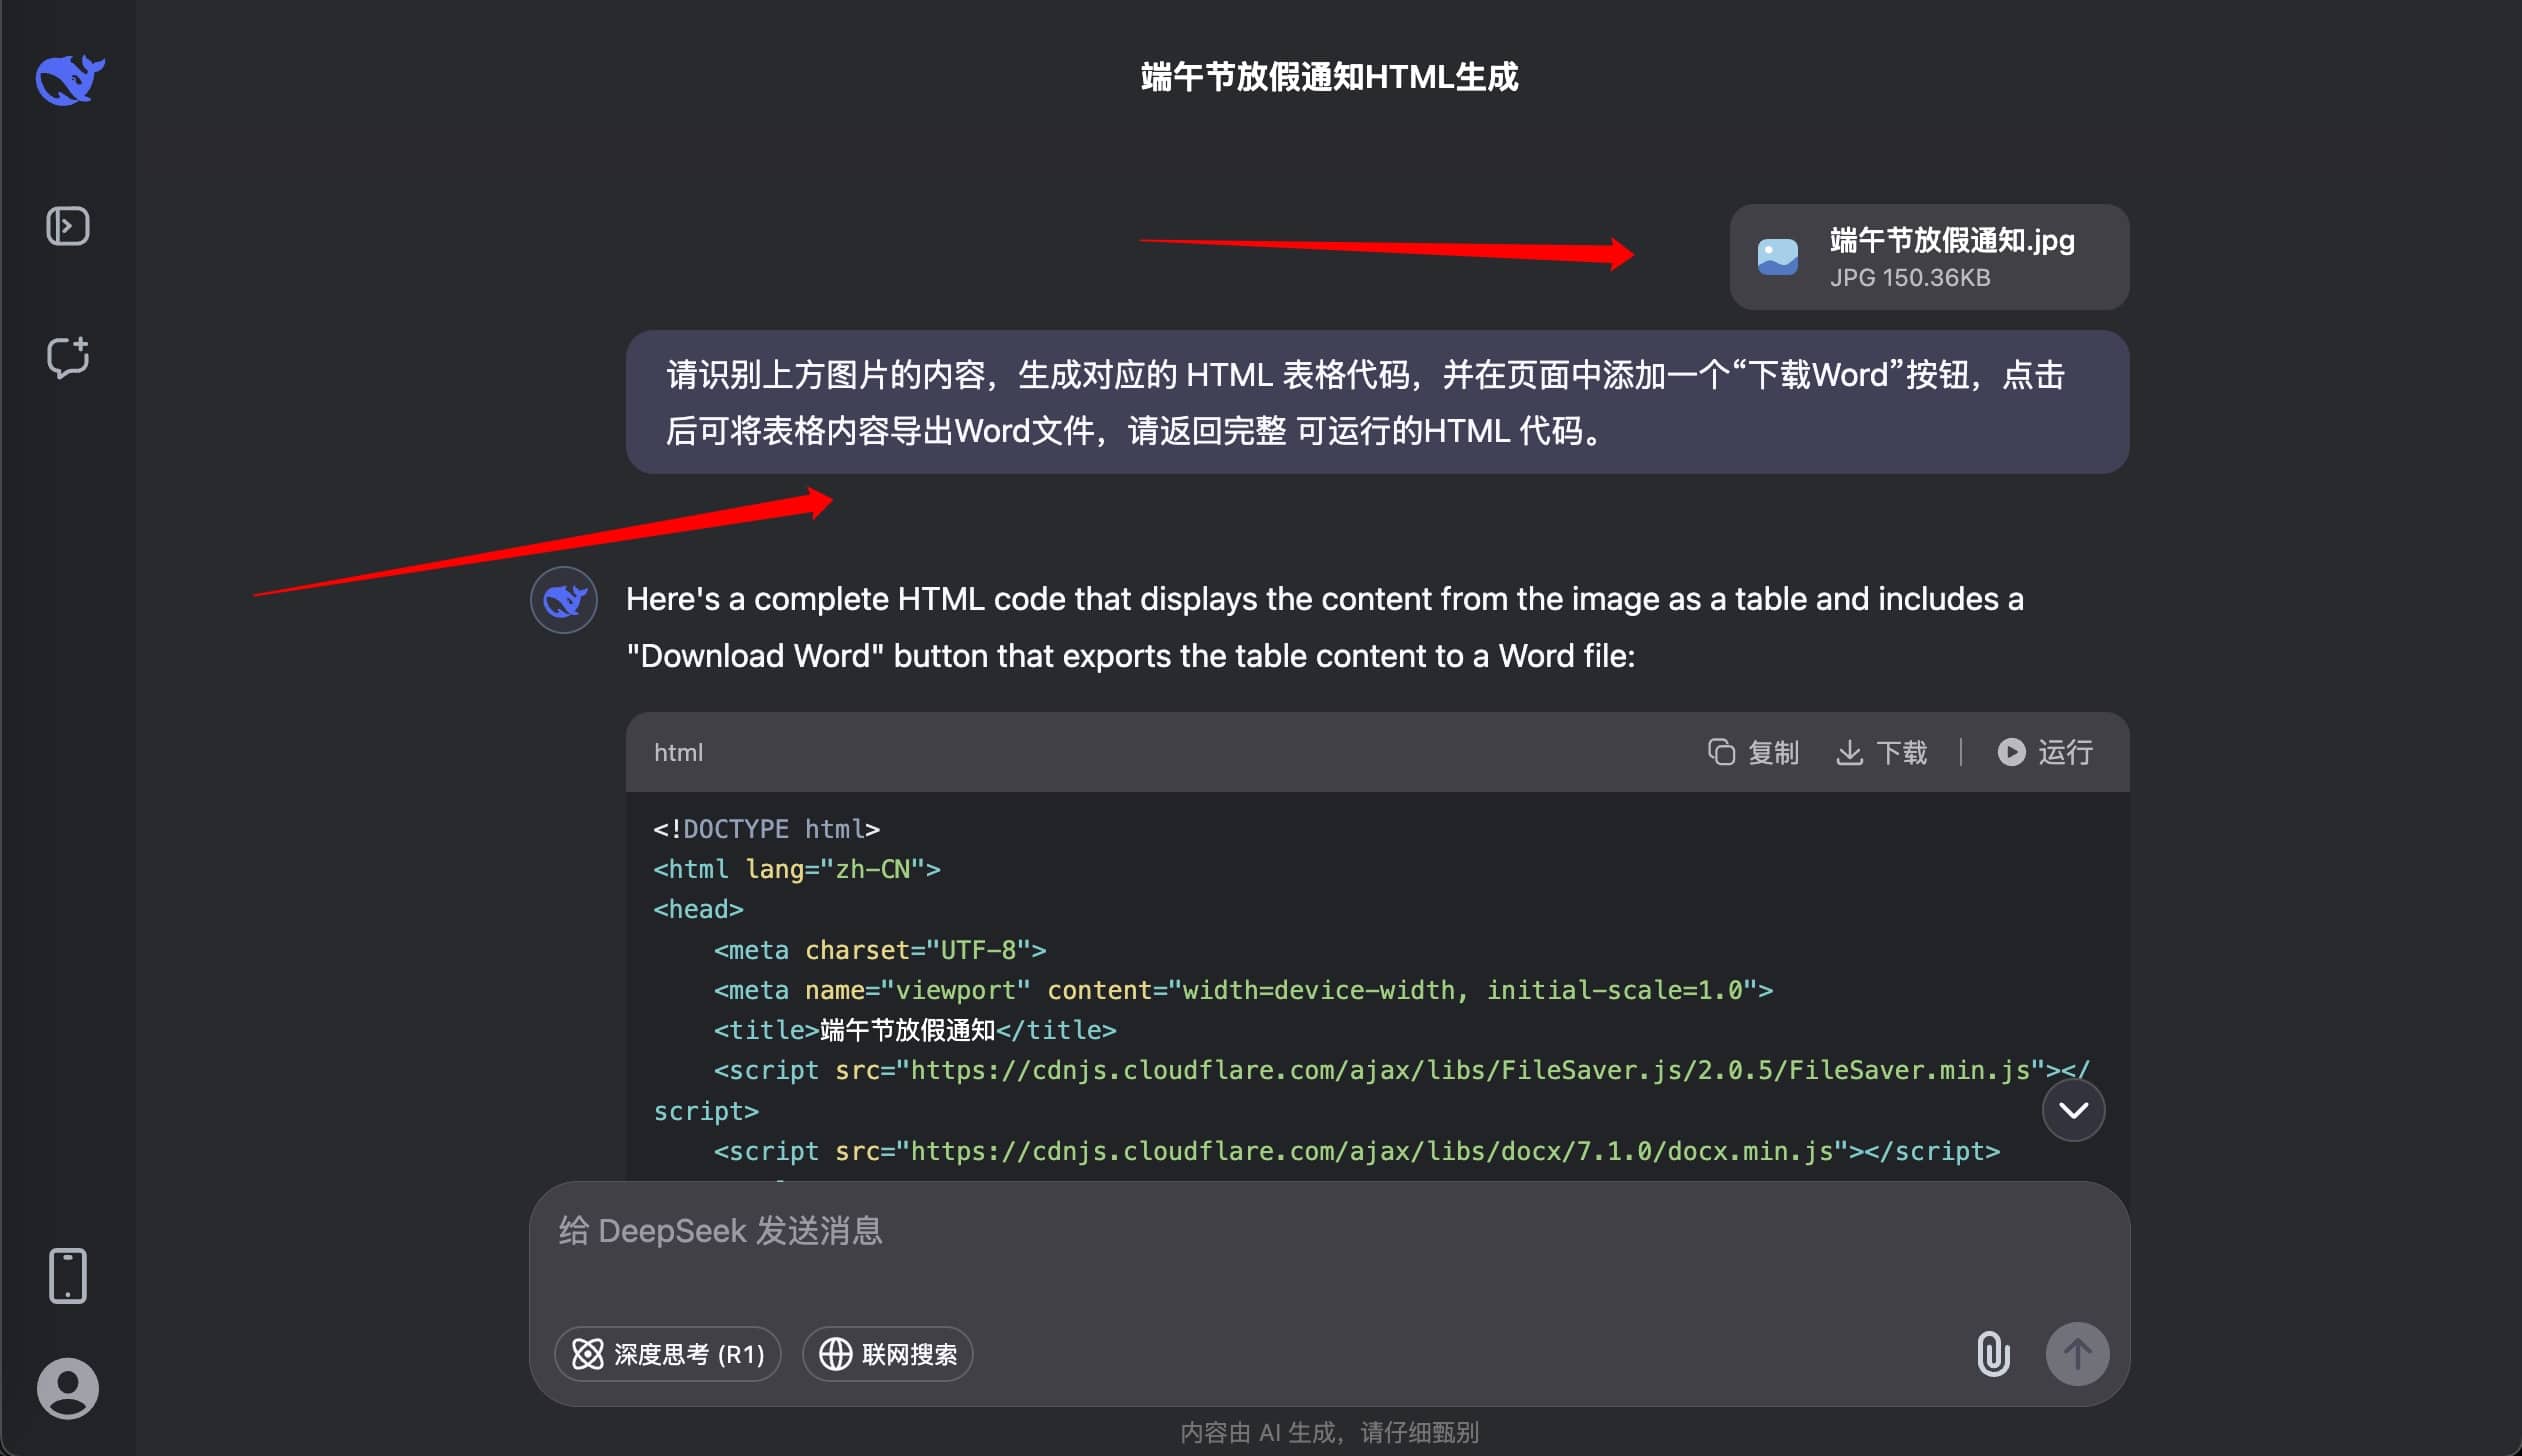Click the 内容由 AI 生成 disclaimer text
Screen dimensions: 2522x1456
[x=1329, y=1433]
